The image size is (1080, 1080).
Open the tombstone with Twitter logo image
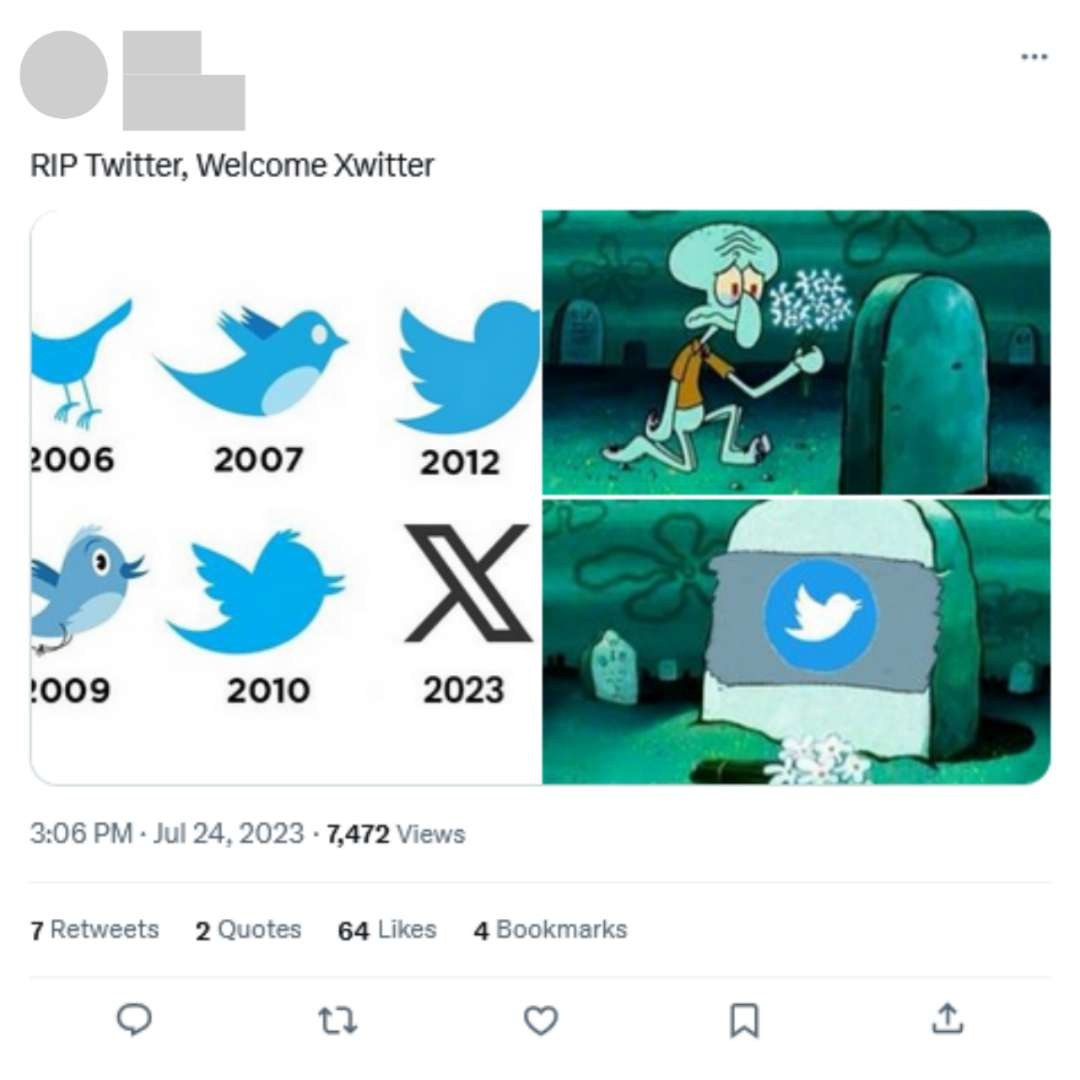coord(796,642)
